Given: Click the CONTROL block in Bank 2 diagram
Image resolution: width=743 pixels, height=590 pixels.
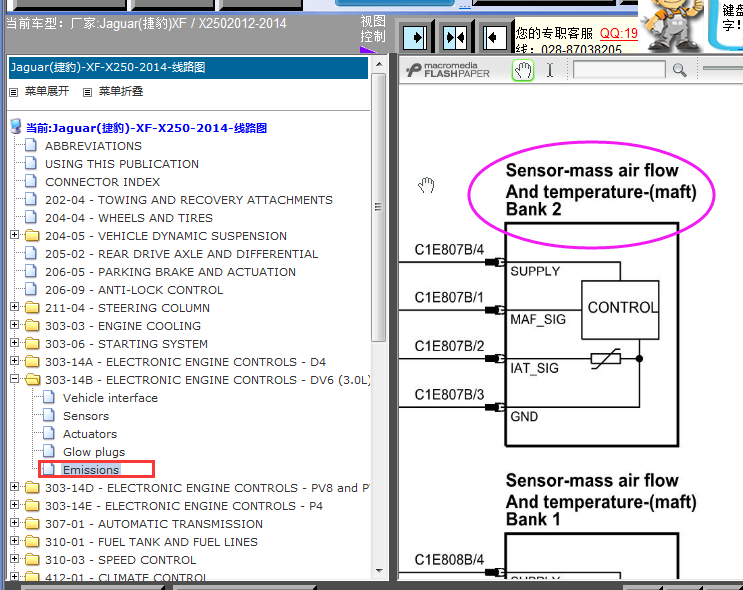Looking at the screenshot, I should click(620, 310).
